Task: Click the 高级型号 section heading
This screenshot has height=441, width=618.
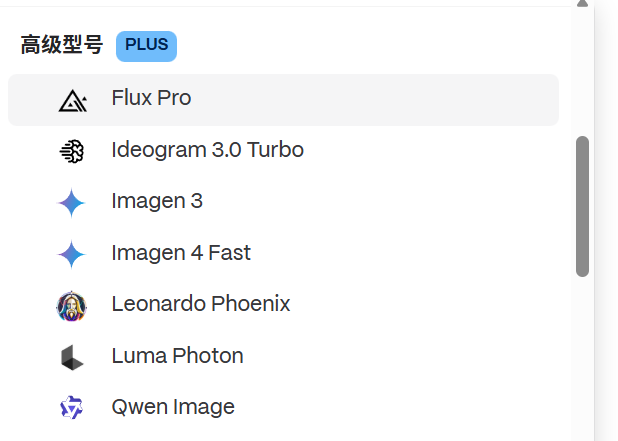Action: pos(61,46)
